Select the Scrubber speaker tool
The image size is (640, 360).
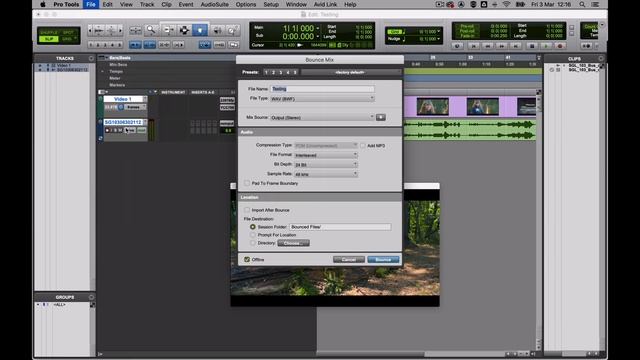pos(217,30)
